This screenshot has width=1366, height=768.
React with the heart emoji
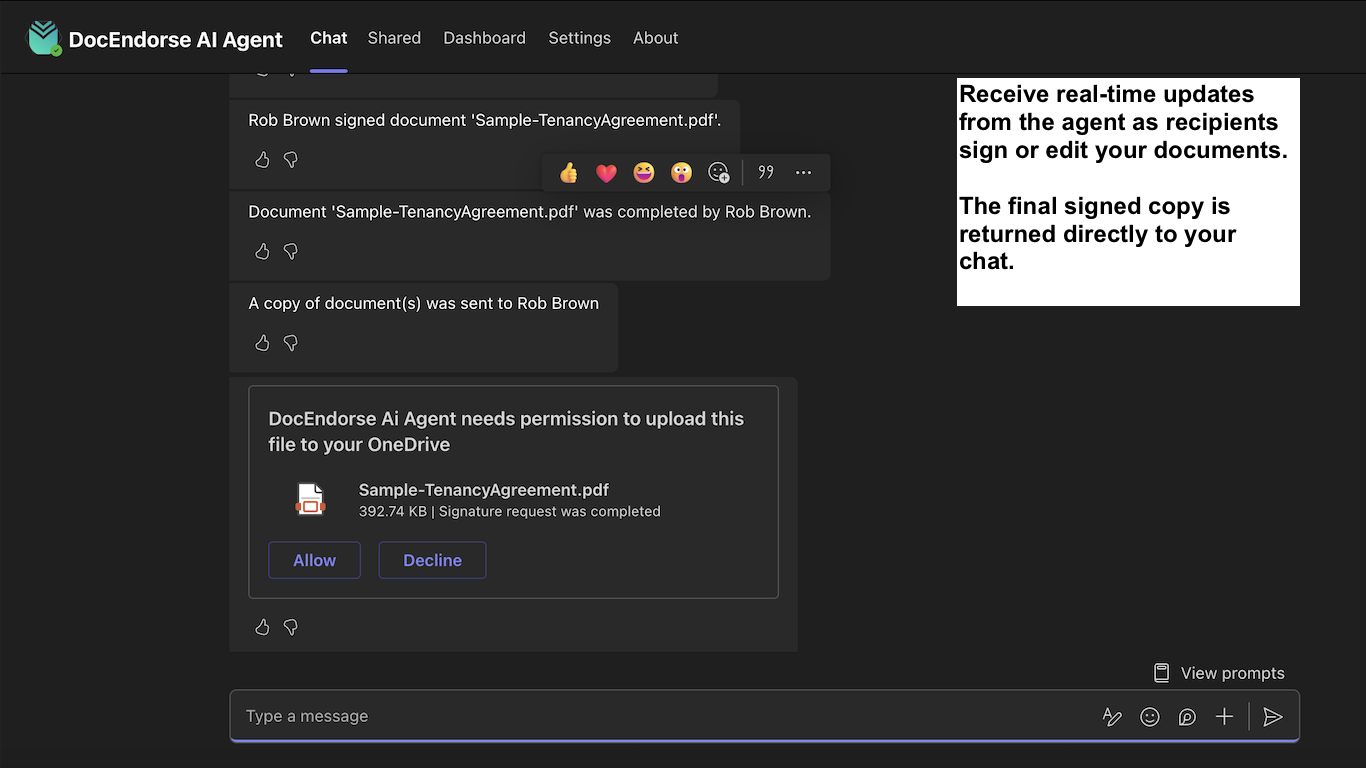(x=606, y=172)
